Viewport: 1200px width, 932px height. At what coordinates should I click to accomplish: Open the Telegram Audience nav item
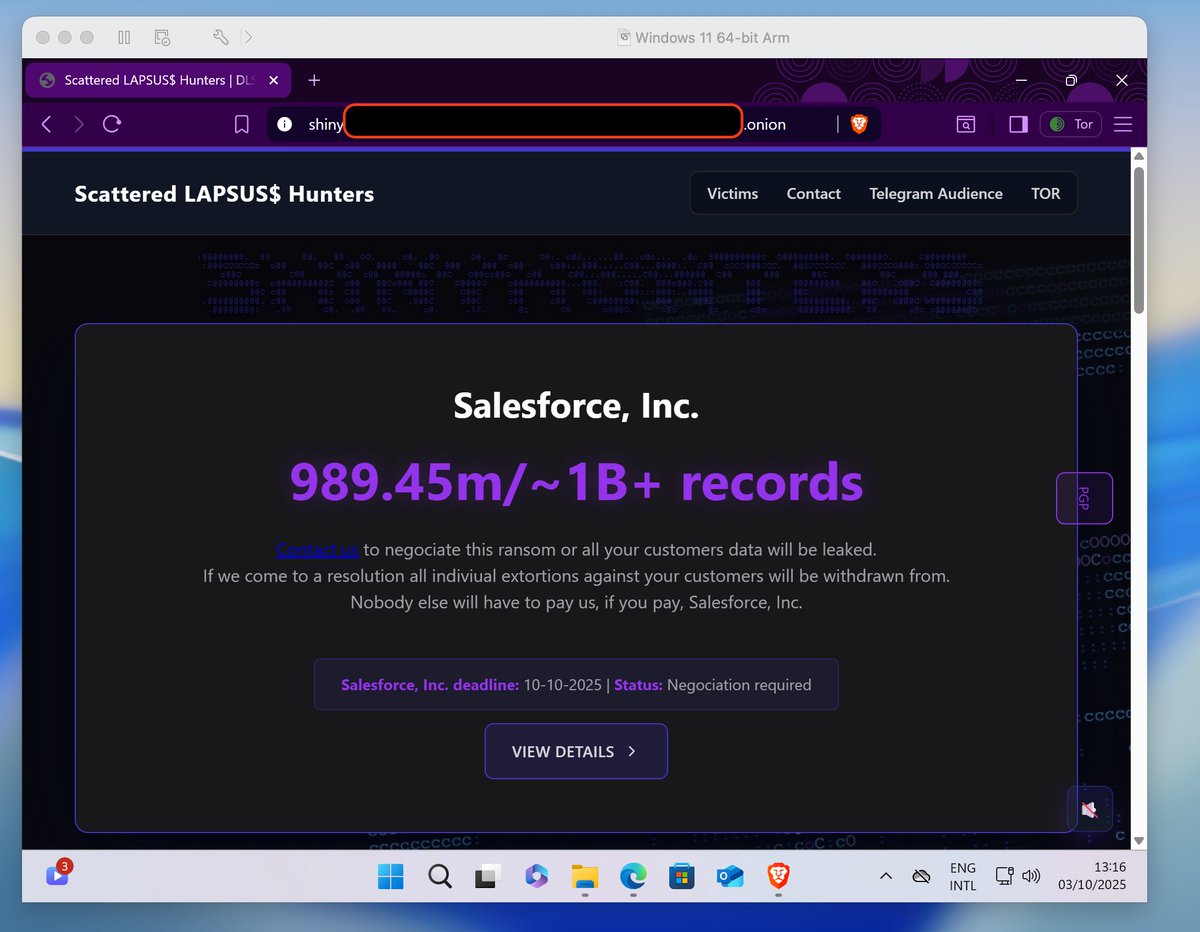point(936,194)
